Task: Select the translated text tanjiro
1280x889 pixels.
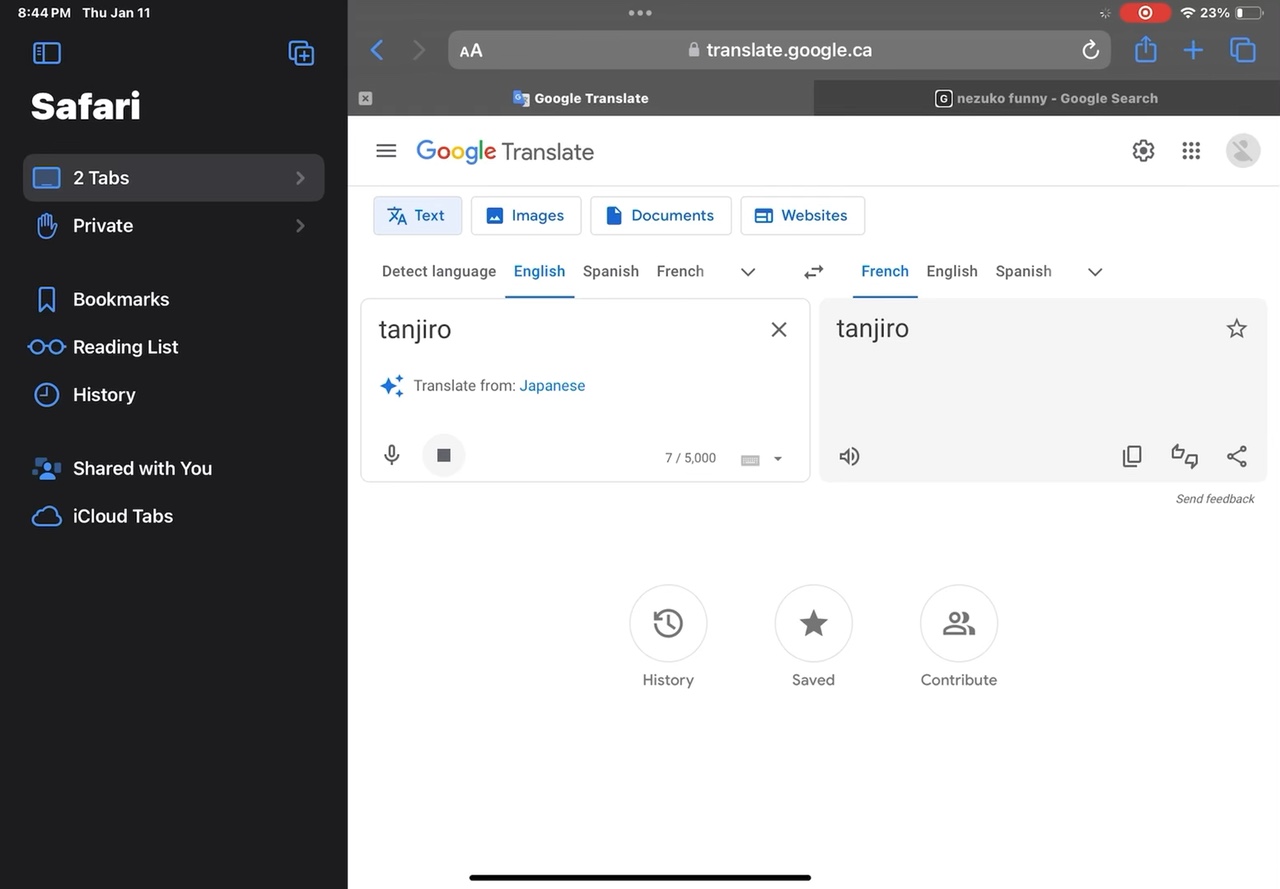Action: click(873, 328)
